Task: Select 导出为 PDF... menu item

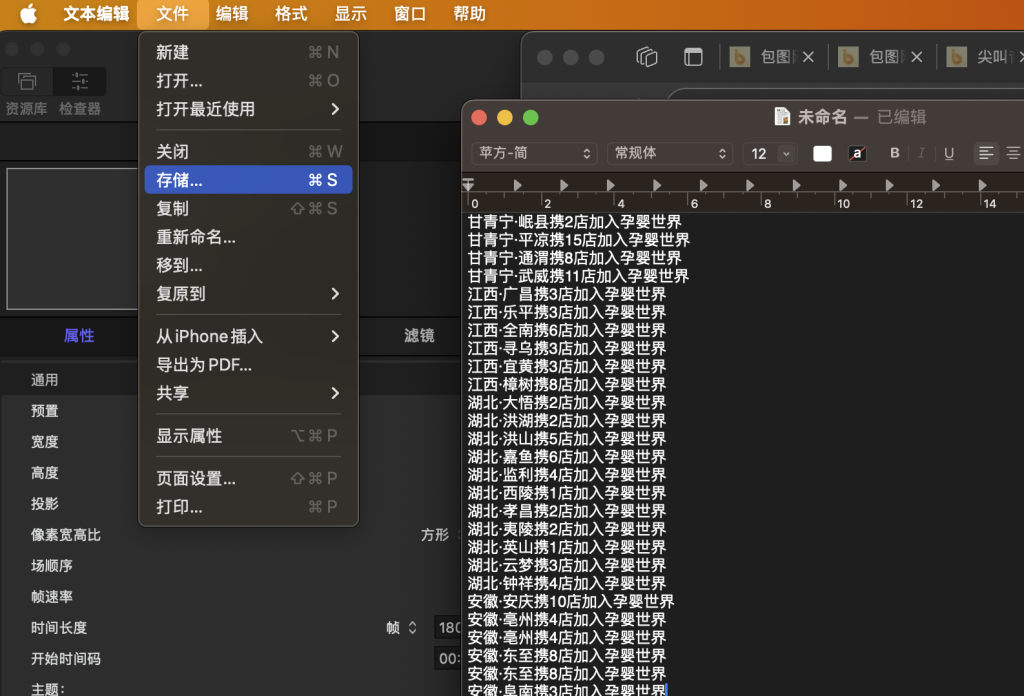Action: (204, 365)
